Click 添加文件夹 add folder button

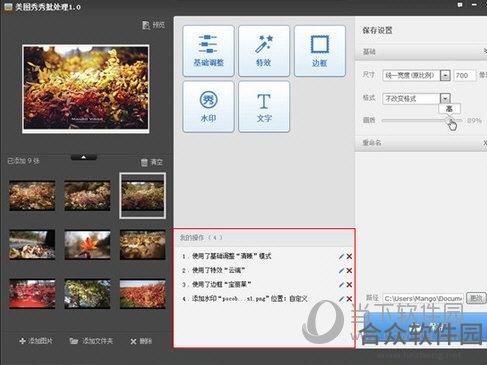(91, 341)
